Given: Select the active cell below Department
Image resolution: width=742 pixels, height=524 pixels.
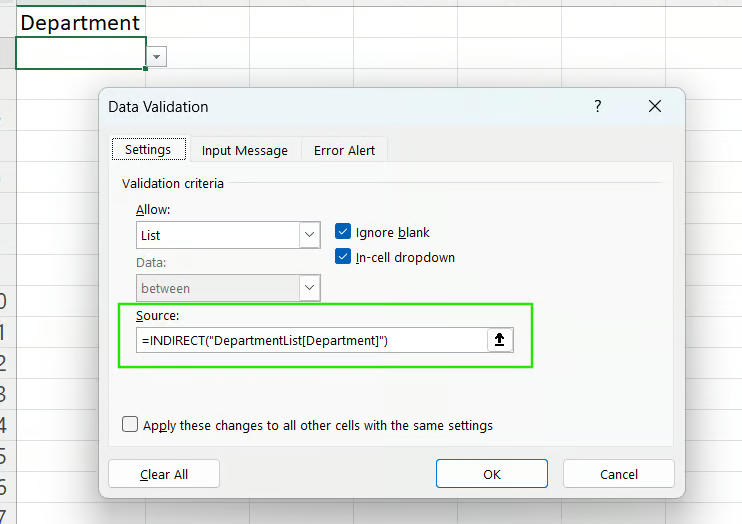Looking at the screenshot, I should click(81, 53).
